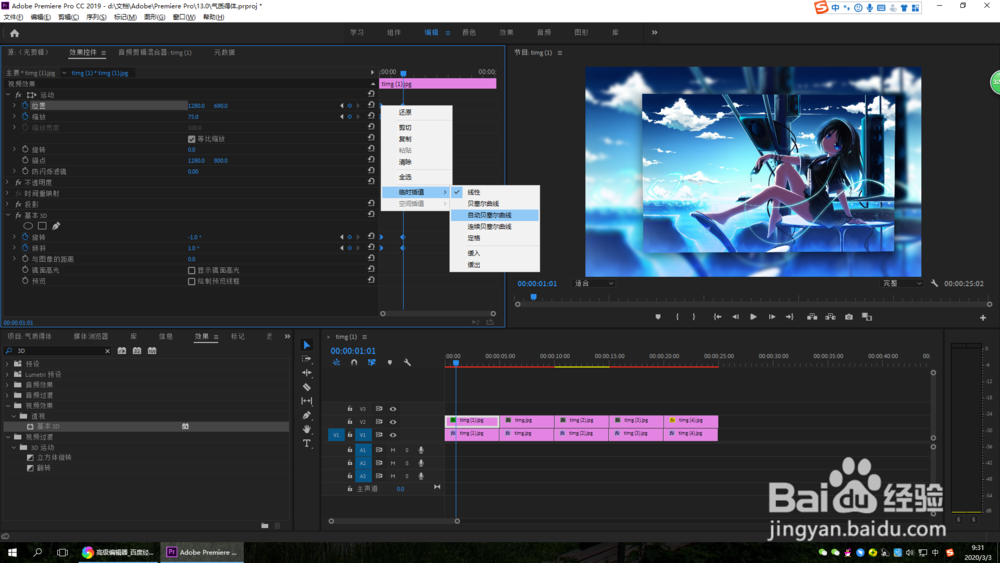Toggle timeline snap magnet icon
Screen dimensions: 1000x563
(354, 362)
